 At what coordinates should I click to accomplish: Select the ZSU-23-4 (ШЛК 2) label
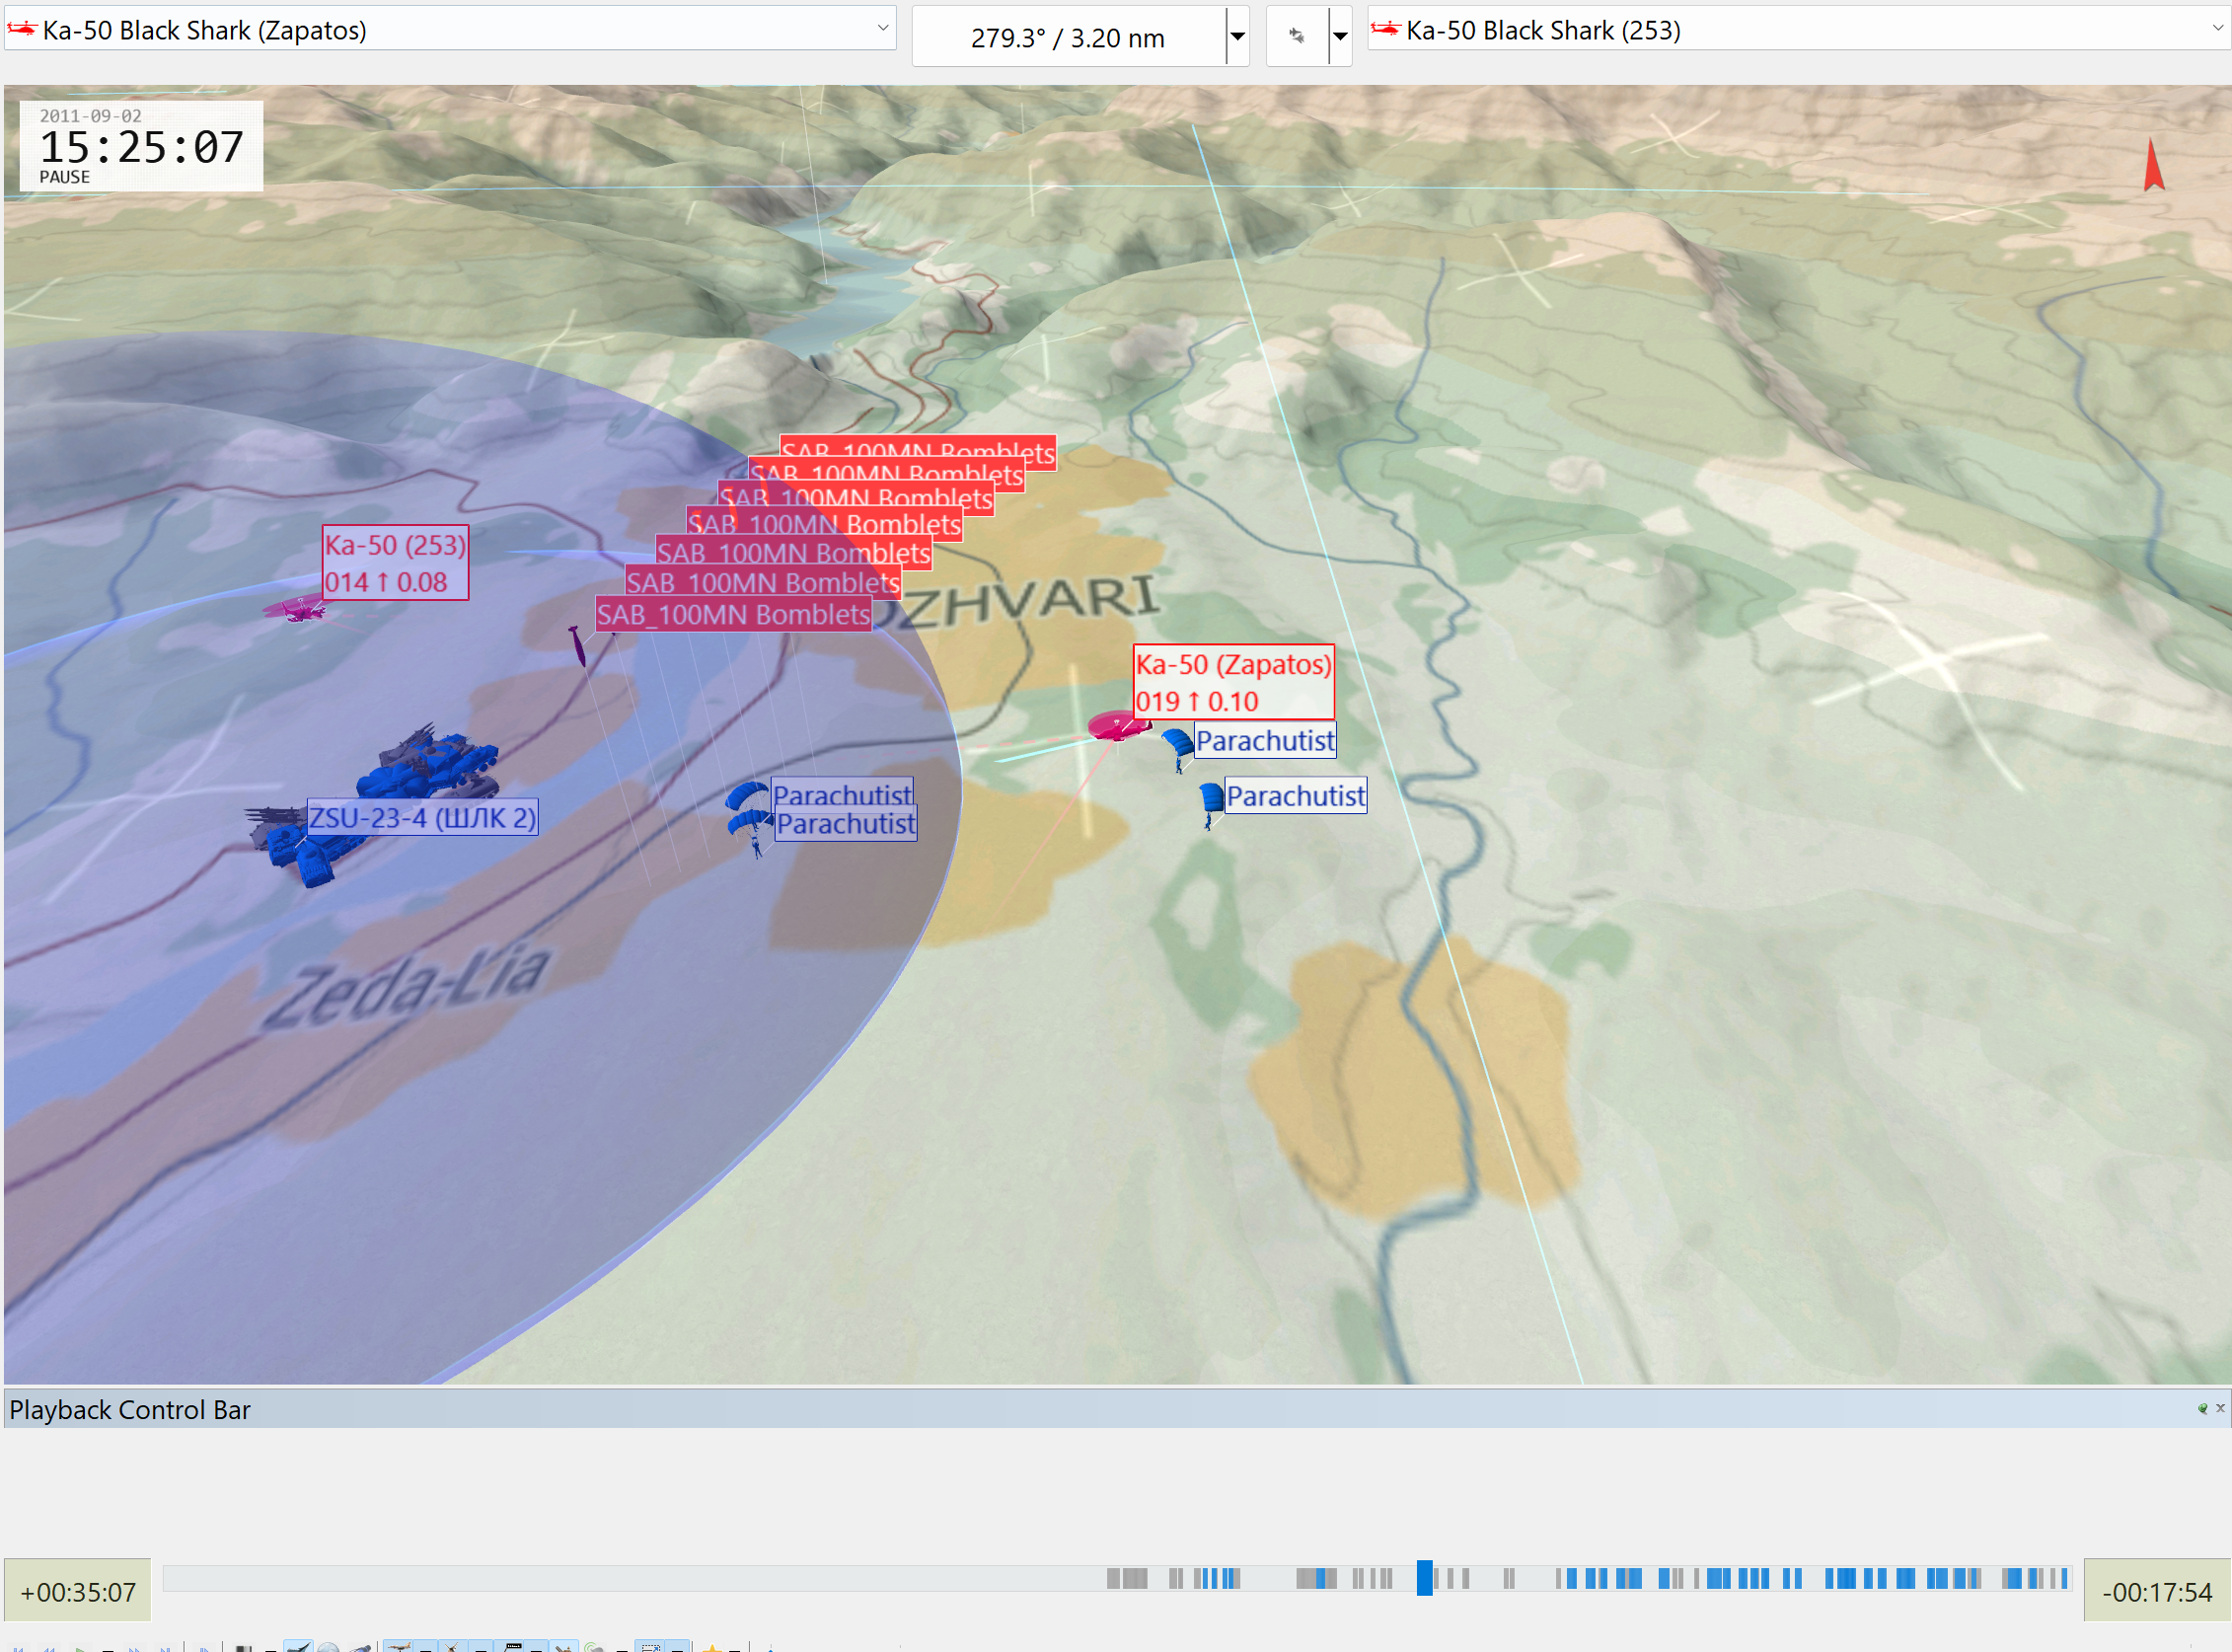coord(422,818)
